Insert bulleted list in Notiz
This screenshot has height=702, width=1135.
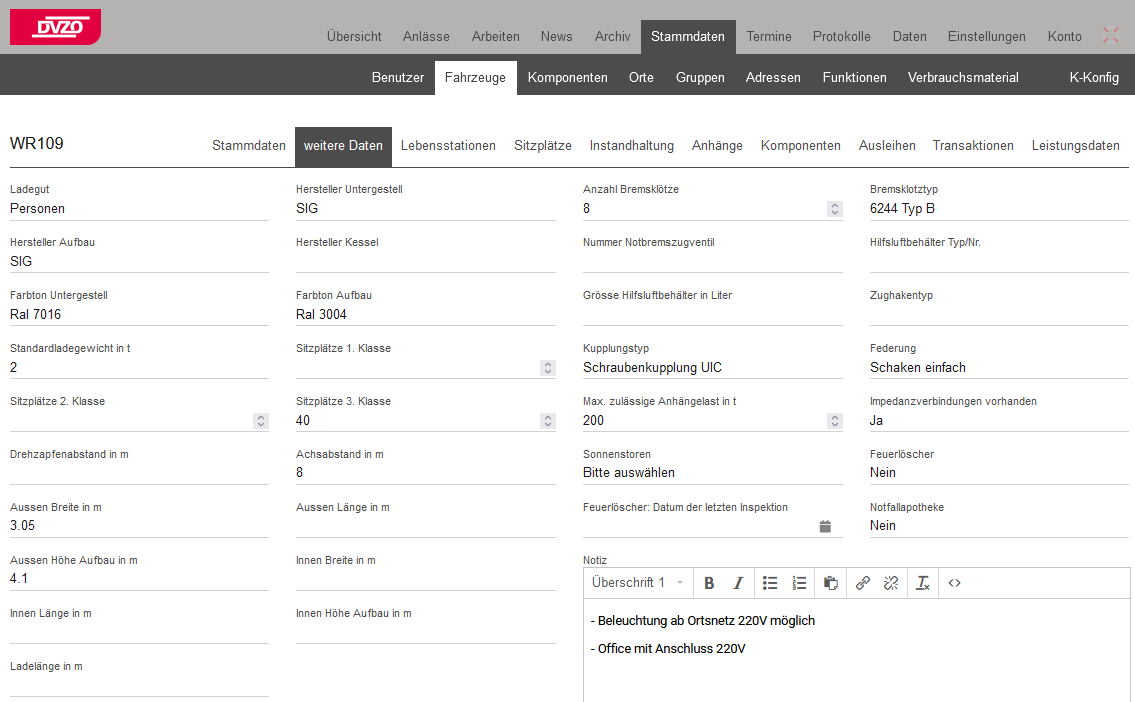coord(770,583)
